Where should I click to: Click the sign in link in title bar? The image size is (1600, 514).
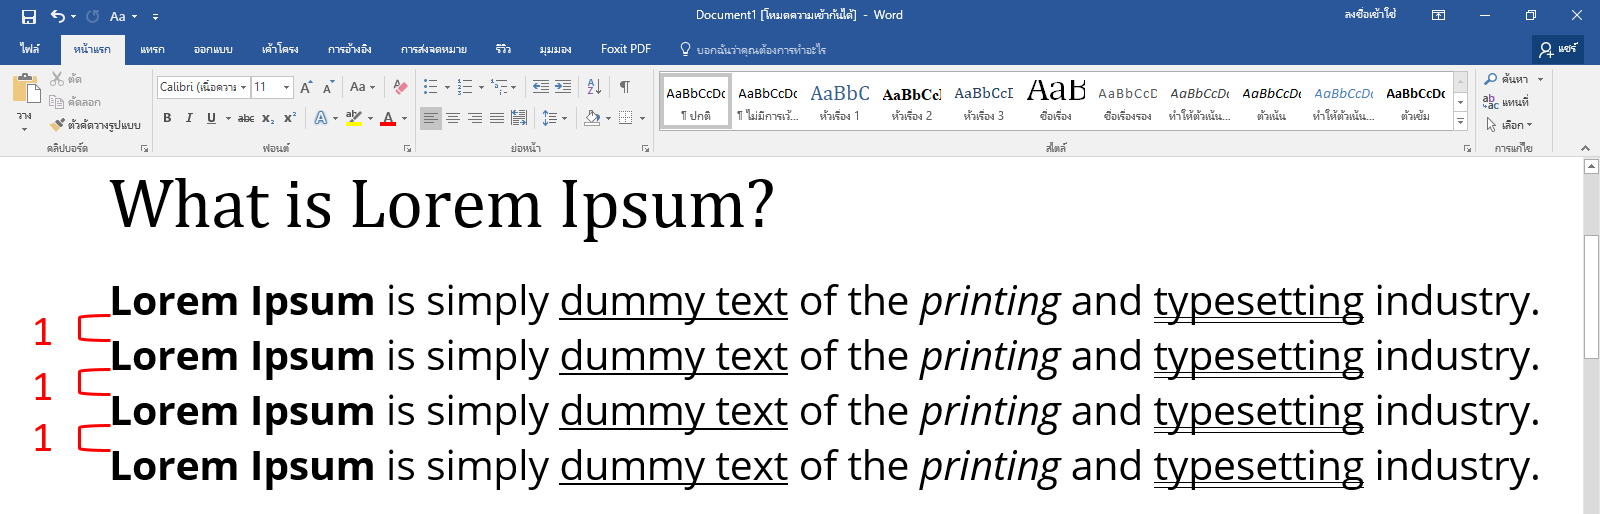point(1369,15)
